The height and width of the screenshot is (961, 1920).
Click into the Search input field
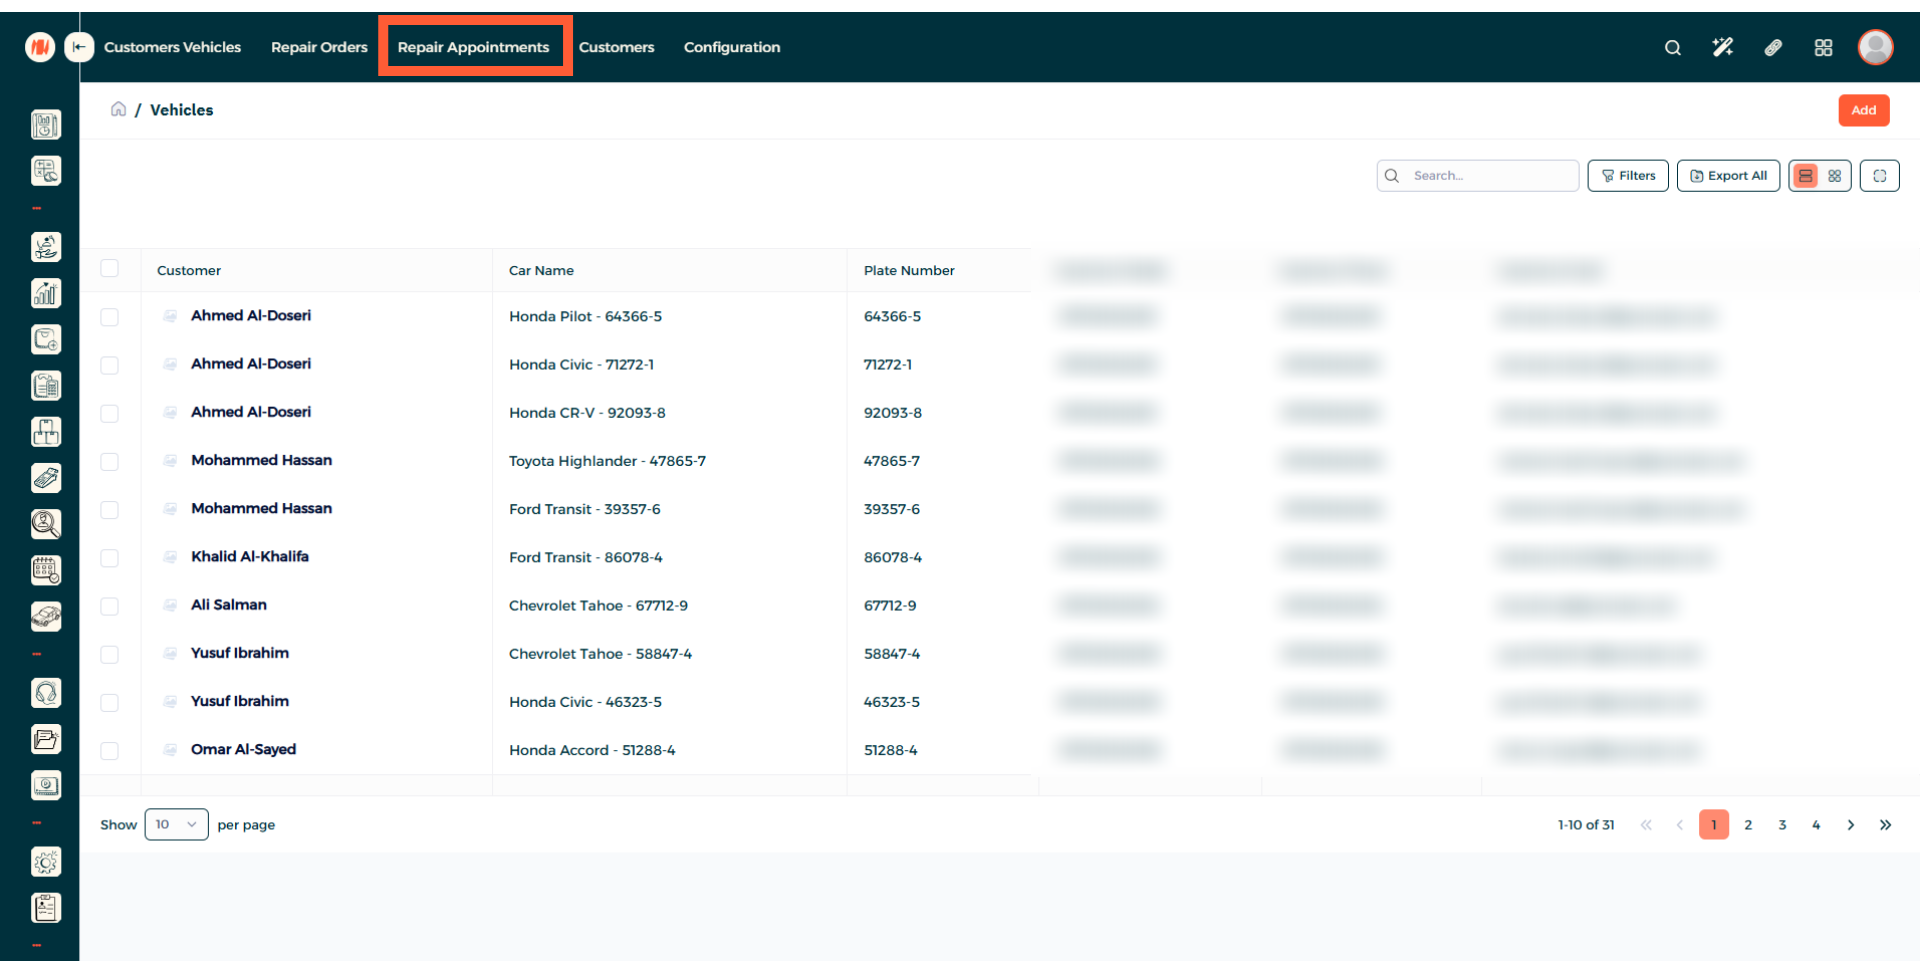coord(1490,176)
